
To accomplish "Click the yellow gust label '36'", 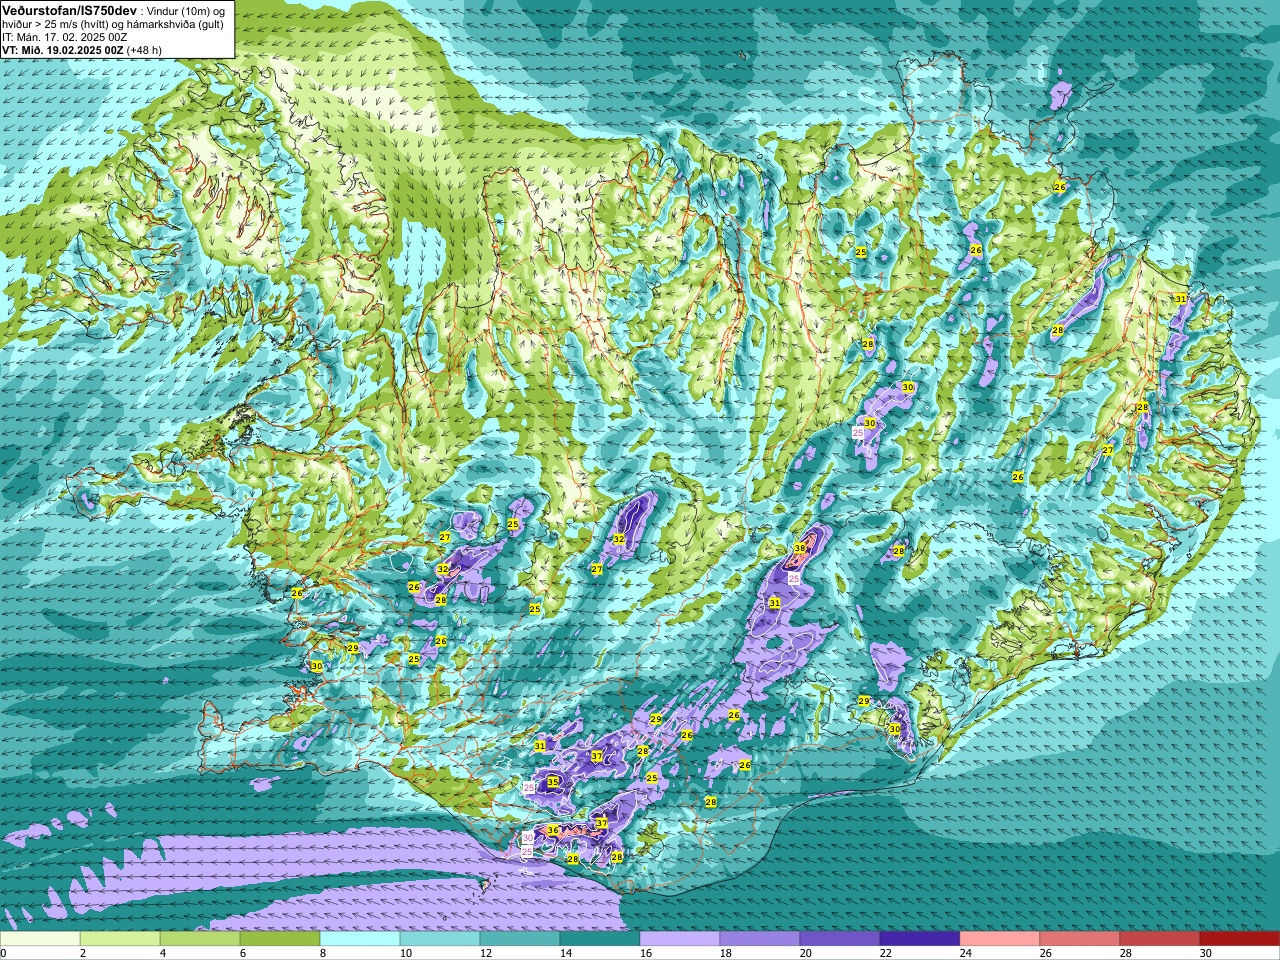I will pos(553,831).
